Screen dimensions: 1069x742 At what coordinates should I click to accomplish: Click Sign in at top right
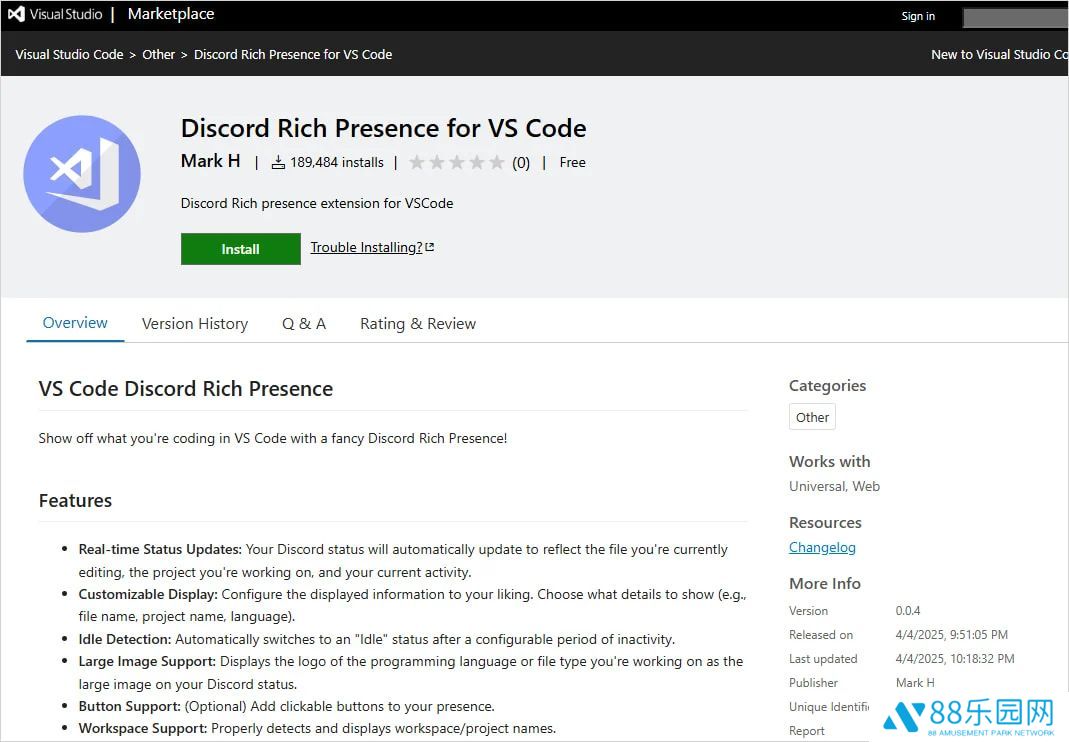tap(918, 16)
